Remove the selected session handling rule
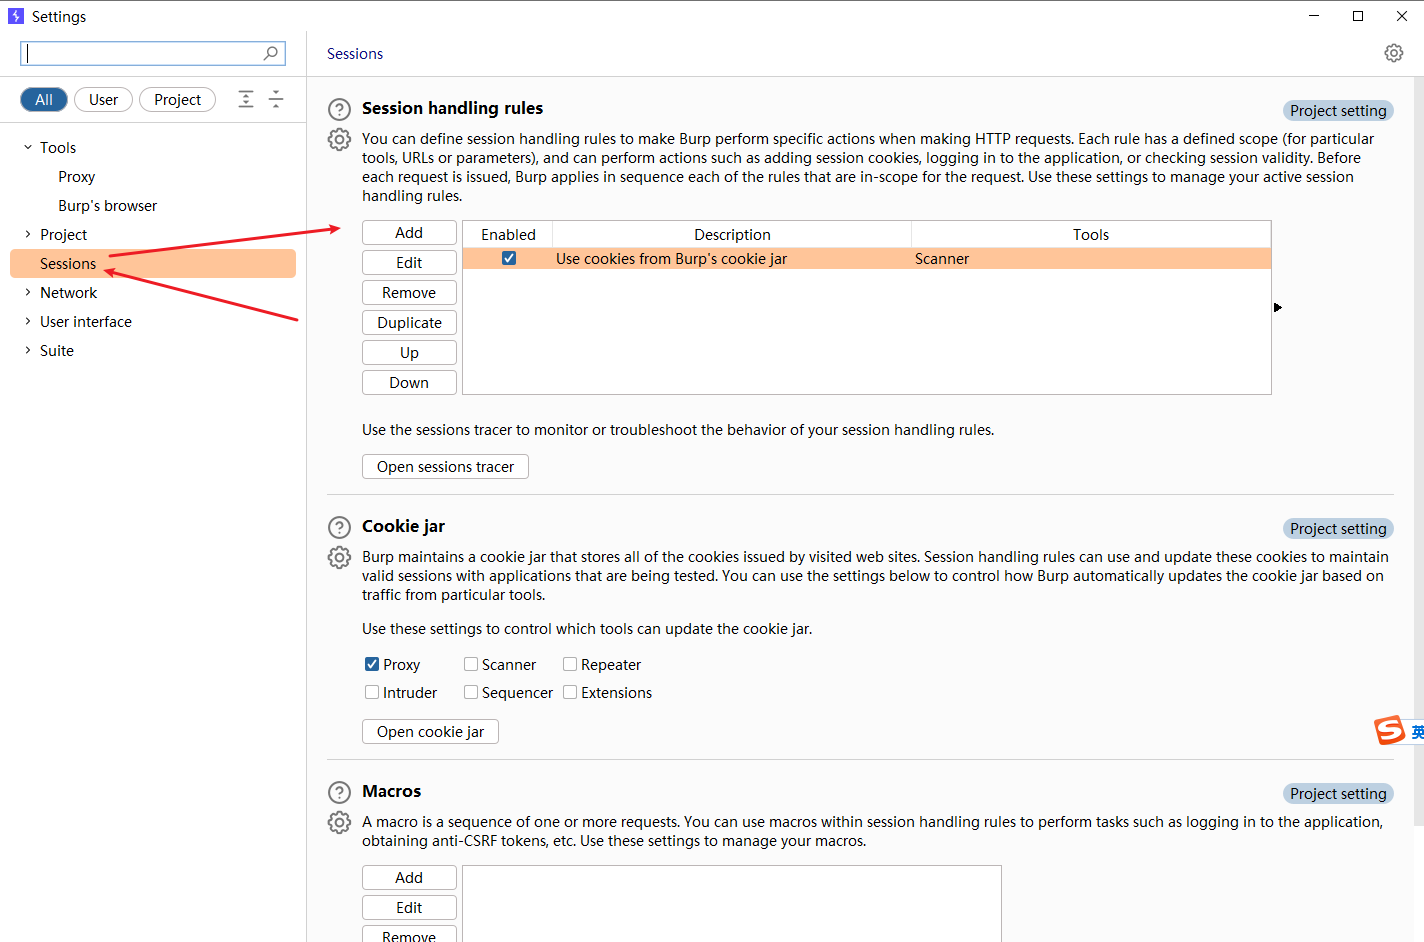Image resolution: width=1424 pixels, height=942 pixels. (409, 293)
